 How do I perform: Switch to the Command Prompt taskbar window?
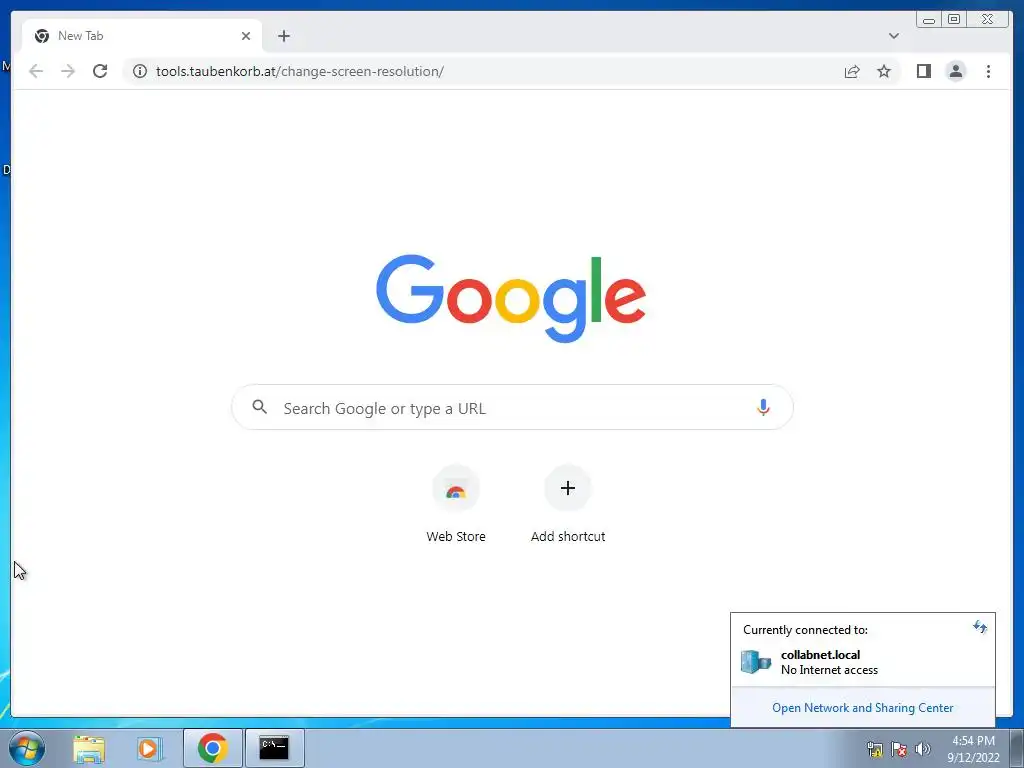tap(274, 748)
